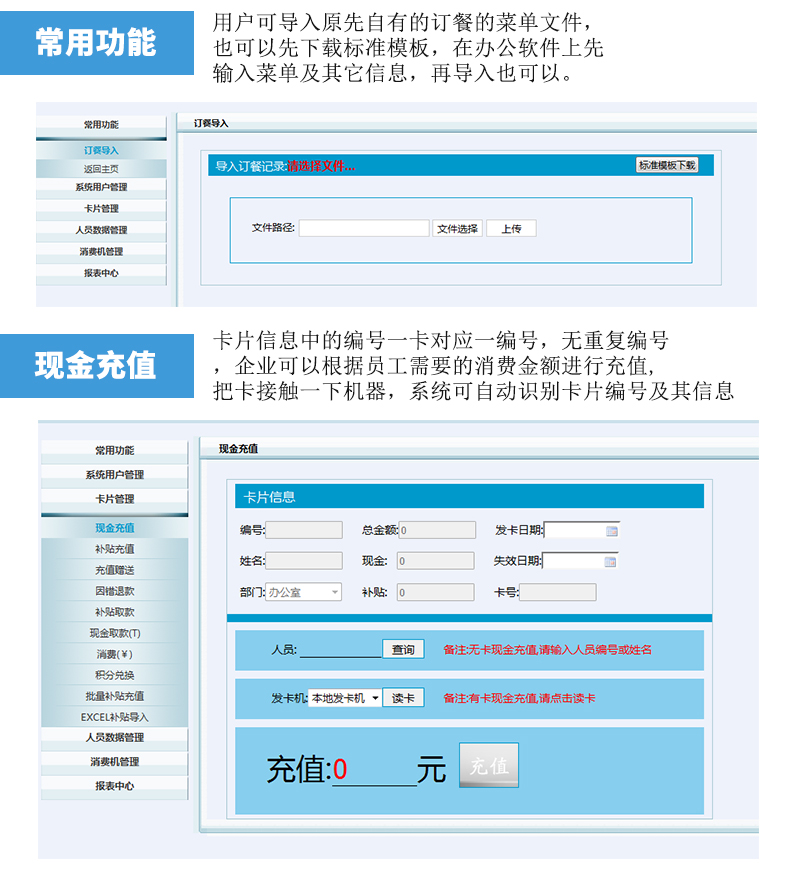Open EXCEL补贴导入 from the sidebar
800x870 pixels.
point(115,717)
